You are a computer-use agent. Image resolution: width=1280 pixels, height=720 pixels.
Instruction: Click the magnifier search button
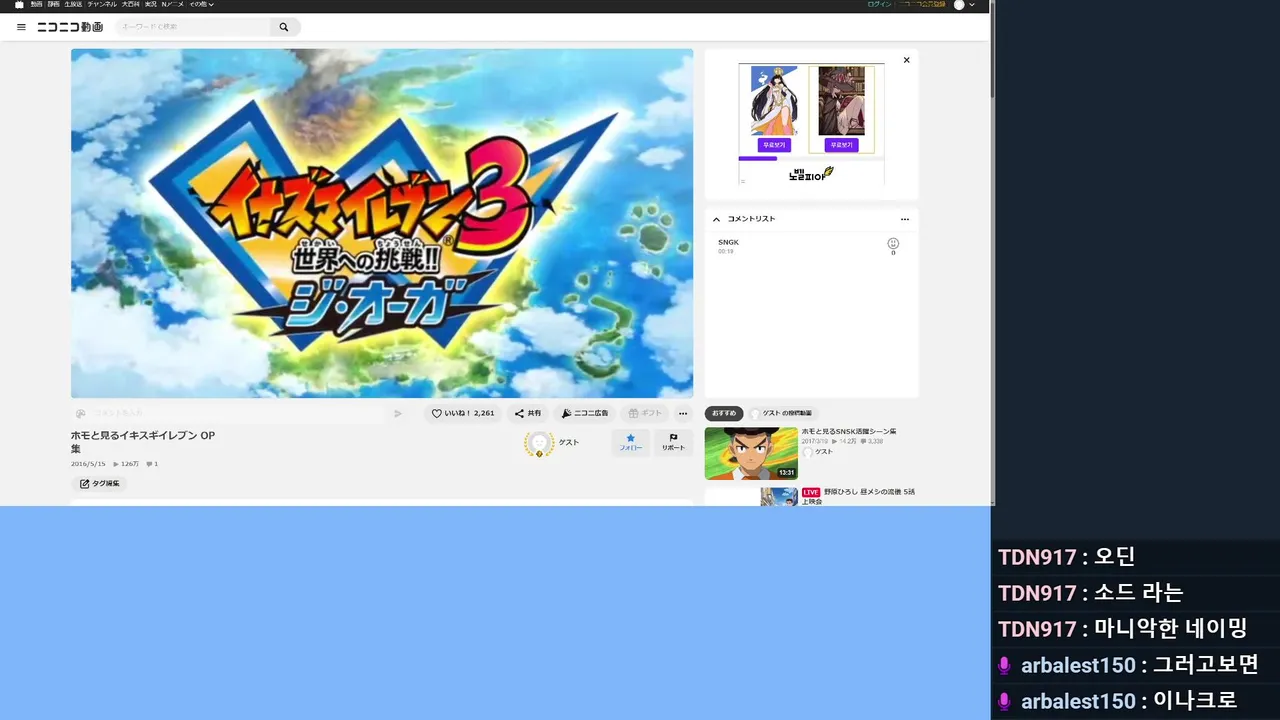284,27
